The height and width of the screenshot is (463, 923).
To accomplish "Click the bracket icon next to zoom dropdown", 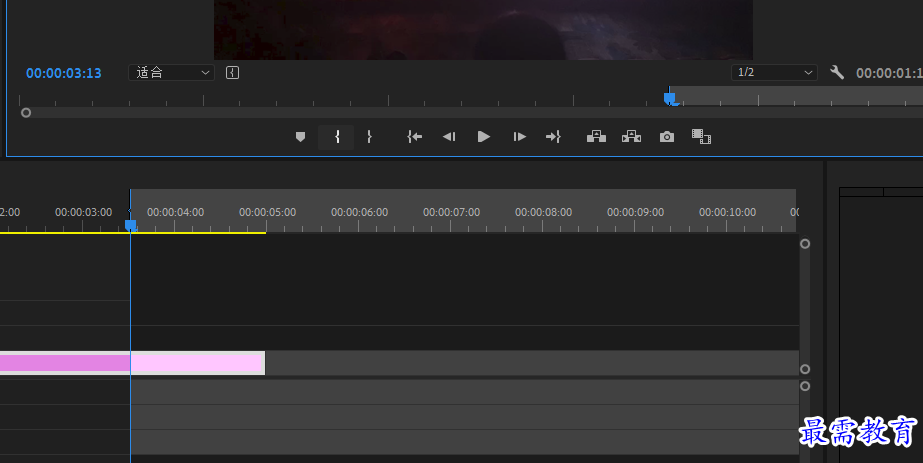I will (x=233, y=72).
